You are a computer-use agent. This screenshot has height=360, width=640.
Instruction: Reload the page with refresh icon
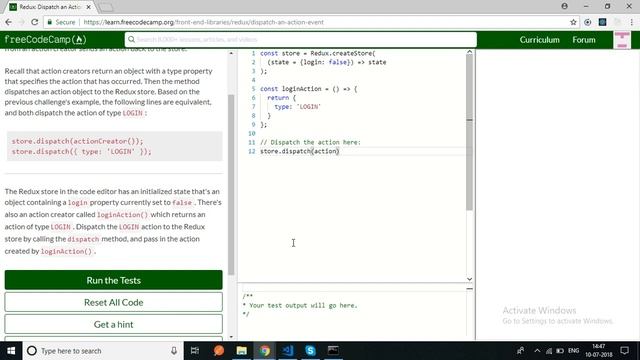click(35, 22)
